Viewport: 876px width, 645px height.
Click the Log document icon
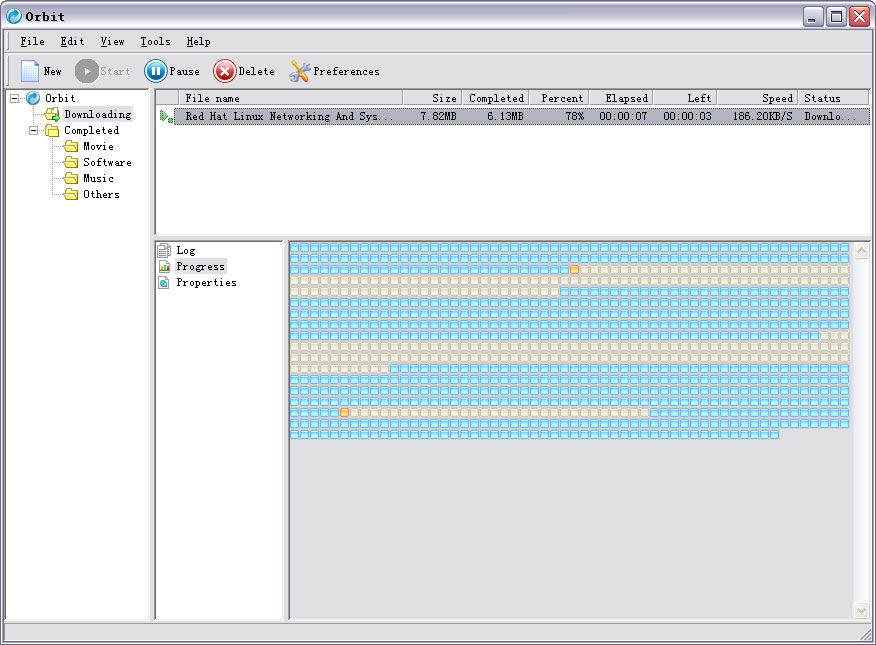164,250
